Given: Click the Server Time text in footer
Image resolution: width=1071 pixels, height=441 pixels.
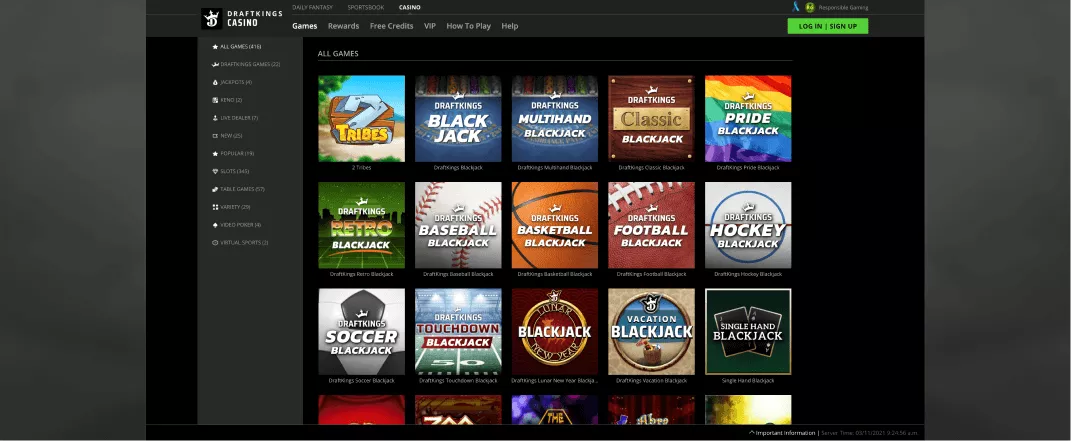Looking at the screenshot, I should pos(869,433).
